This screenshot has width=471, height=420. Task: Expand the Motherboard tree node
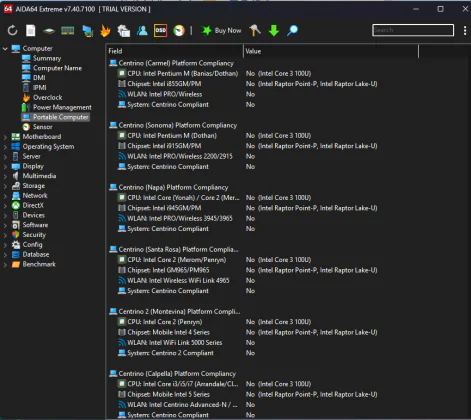point(5,137)
